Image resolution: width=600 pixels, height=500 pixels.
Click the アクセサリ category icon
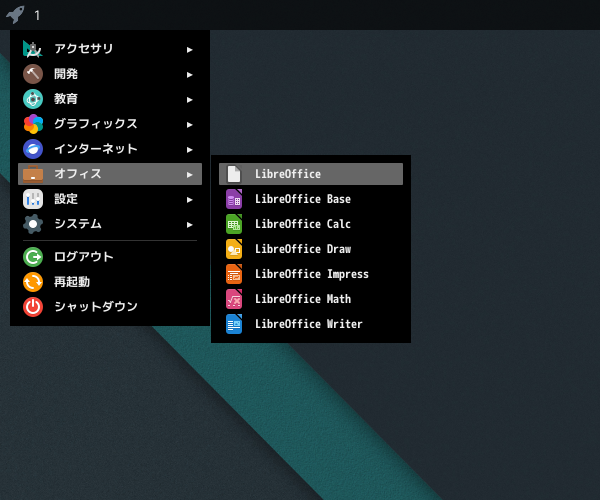coord(33,49)
